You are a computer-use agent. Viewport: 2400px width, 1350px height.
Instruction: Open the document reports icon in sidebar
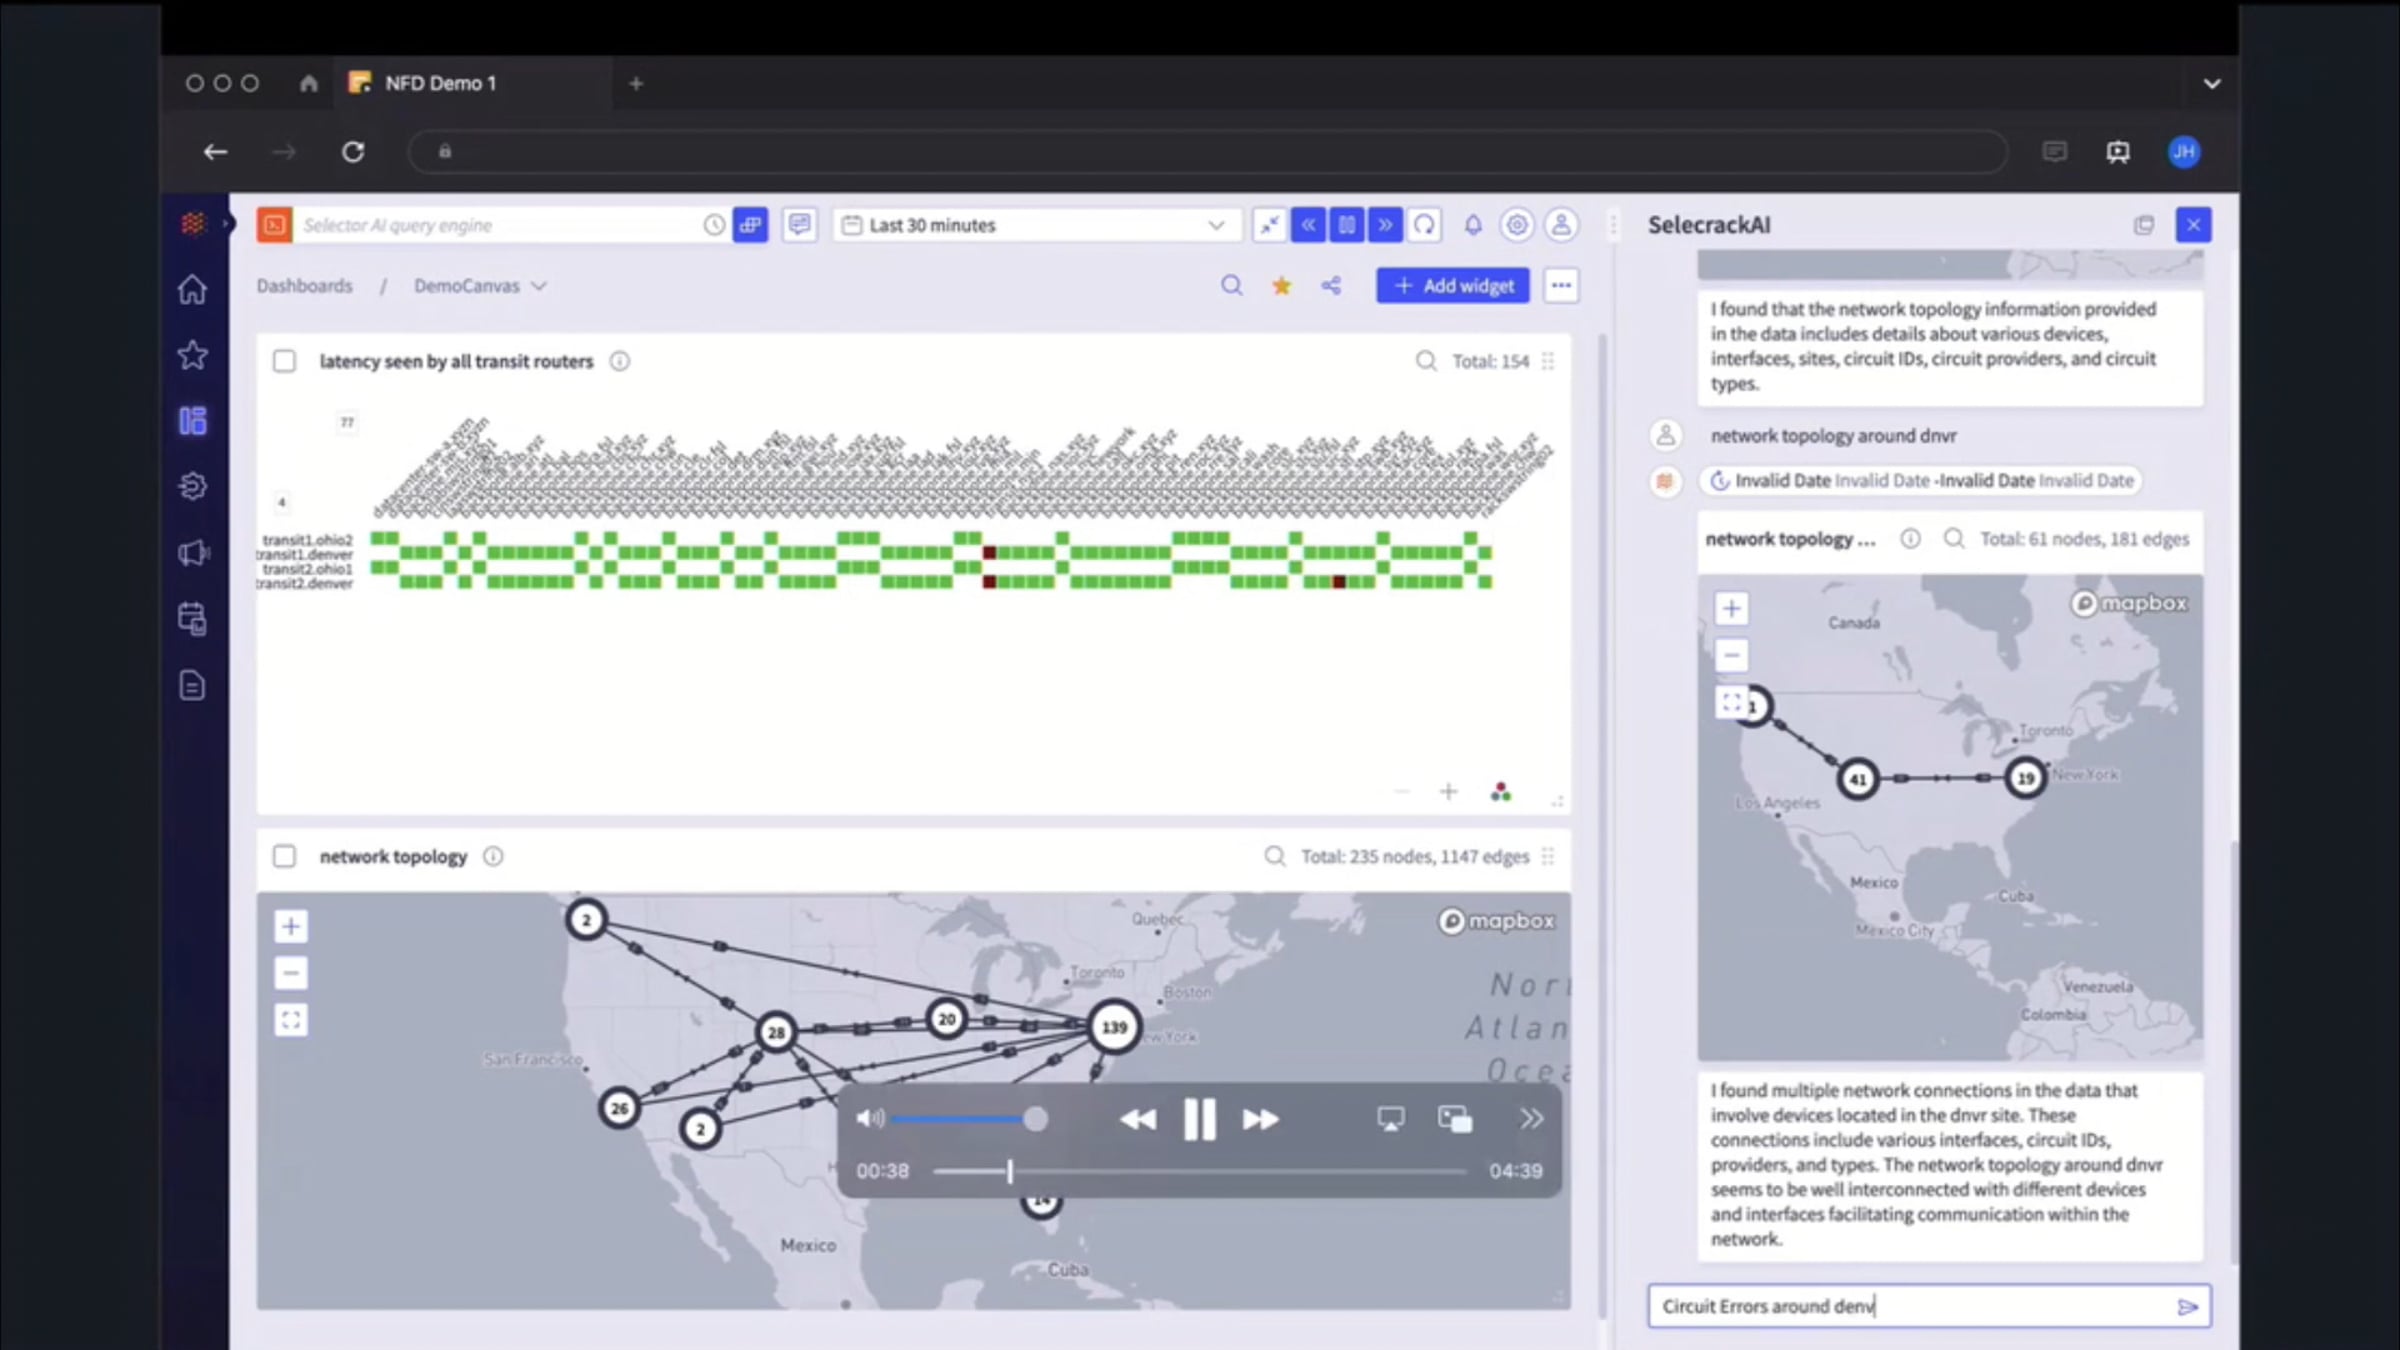tap(192, 686)
